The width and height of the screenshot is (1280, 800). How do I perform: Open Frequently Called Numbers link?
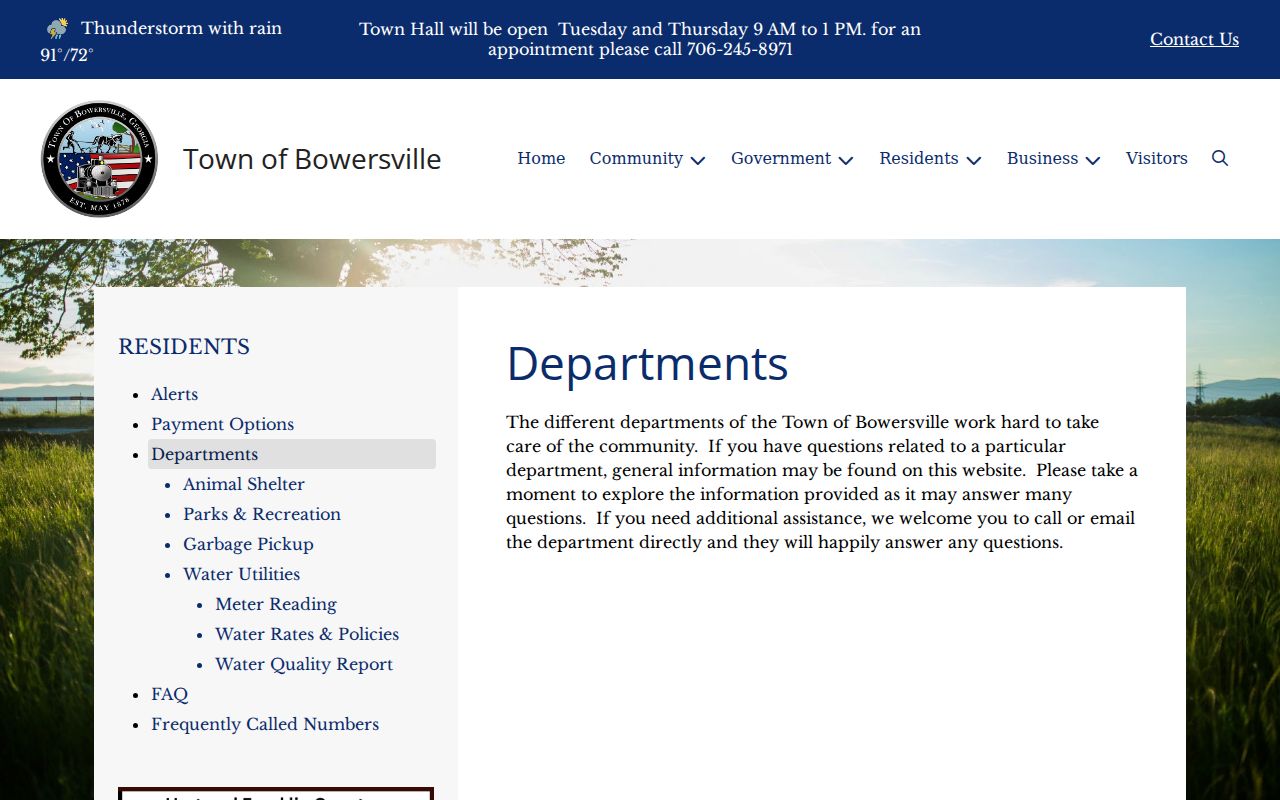265,724
